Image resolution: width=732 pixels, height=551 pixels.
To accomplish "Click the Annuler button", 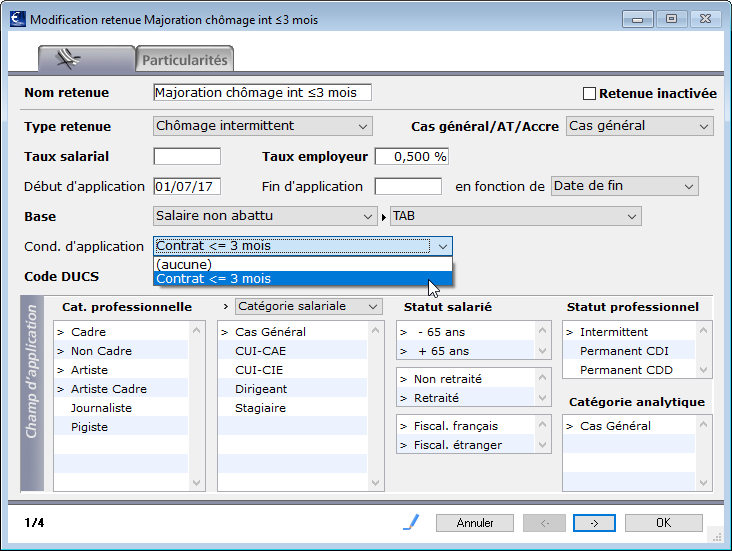I will [x=475, y=523].
